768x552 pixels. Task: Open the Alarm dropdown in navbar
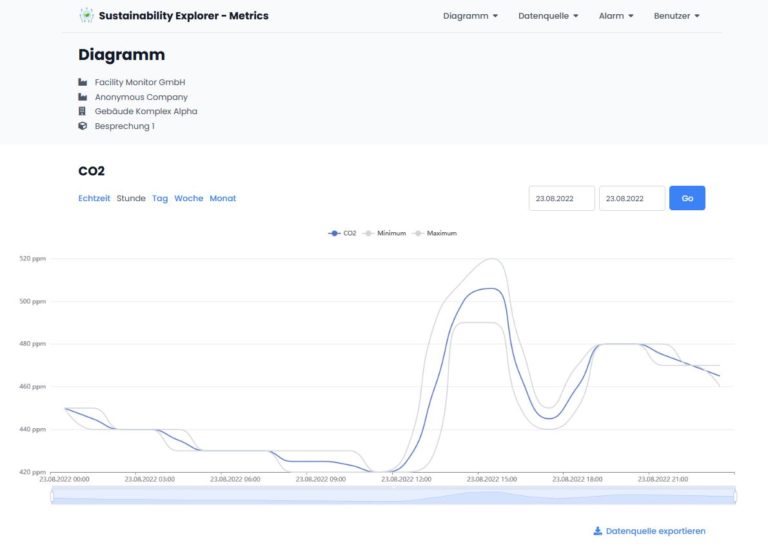616,16
